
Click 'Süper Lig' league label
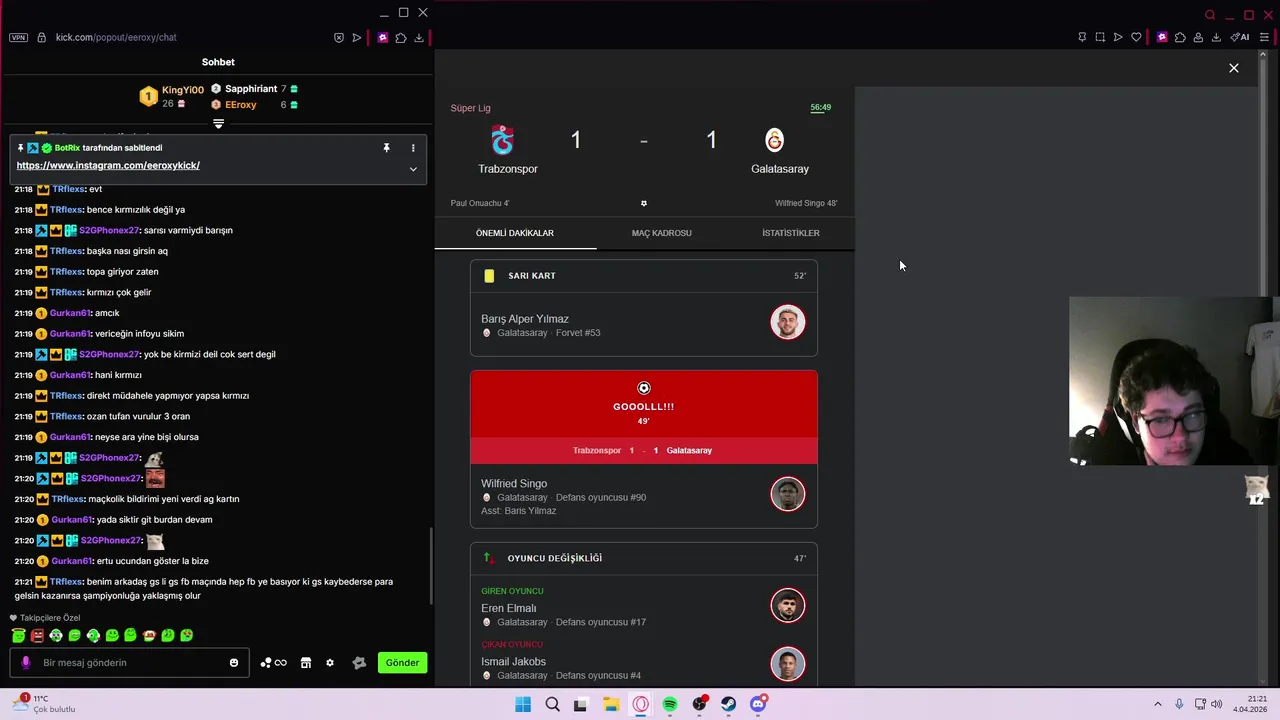click(x=470, y=108)
